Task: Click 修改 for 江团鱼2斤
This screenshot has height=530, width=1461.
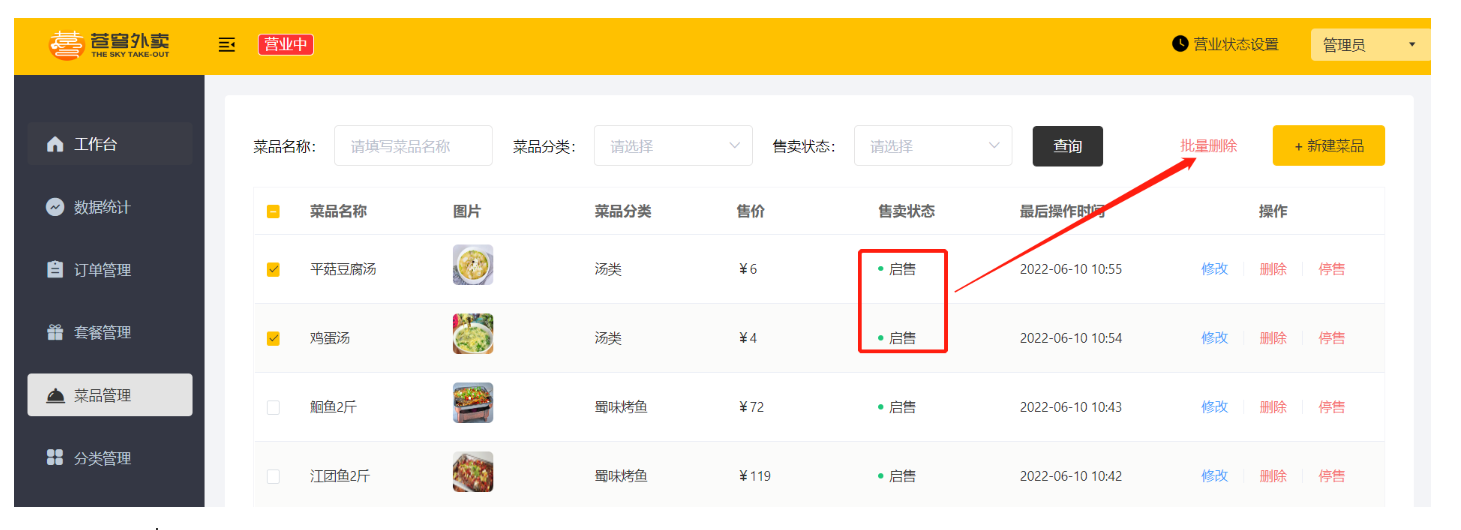Action: [1214, 476]
